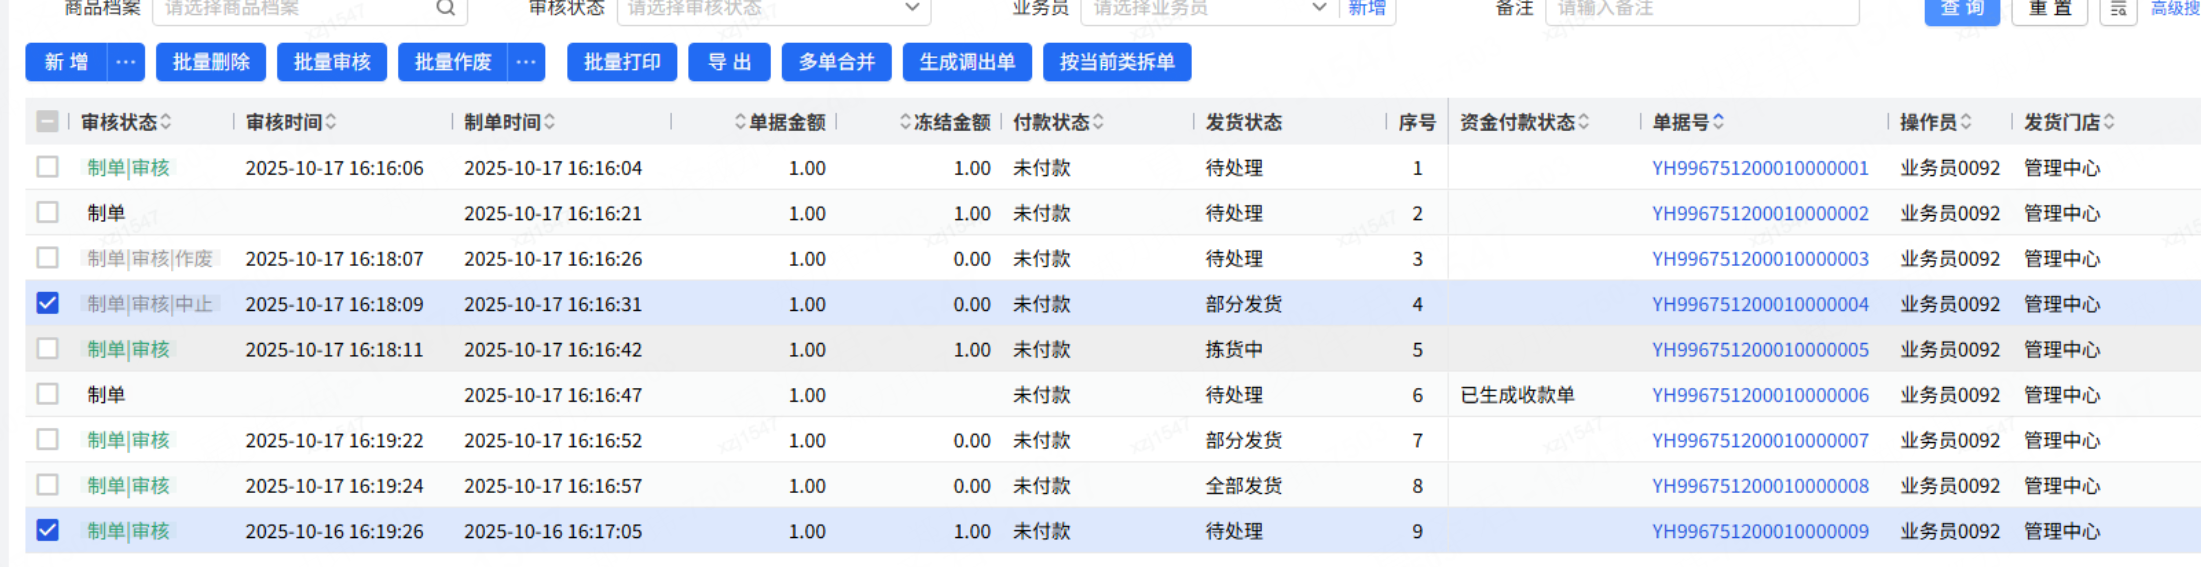Focus the product archive input field

click(310, 9)
